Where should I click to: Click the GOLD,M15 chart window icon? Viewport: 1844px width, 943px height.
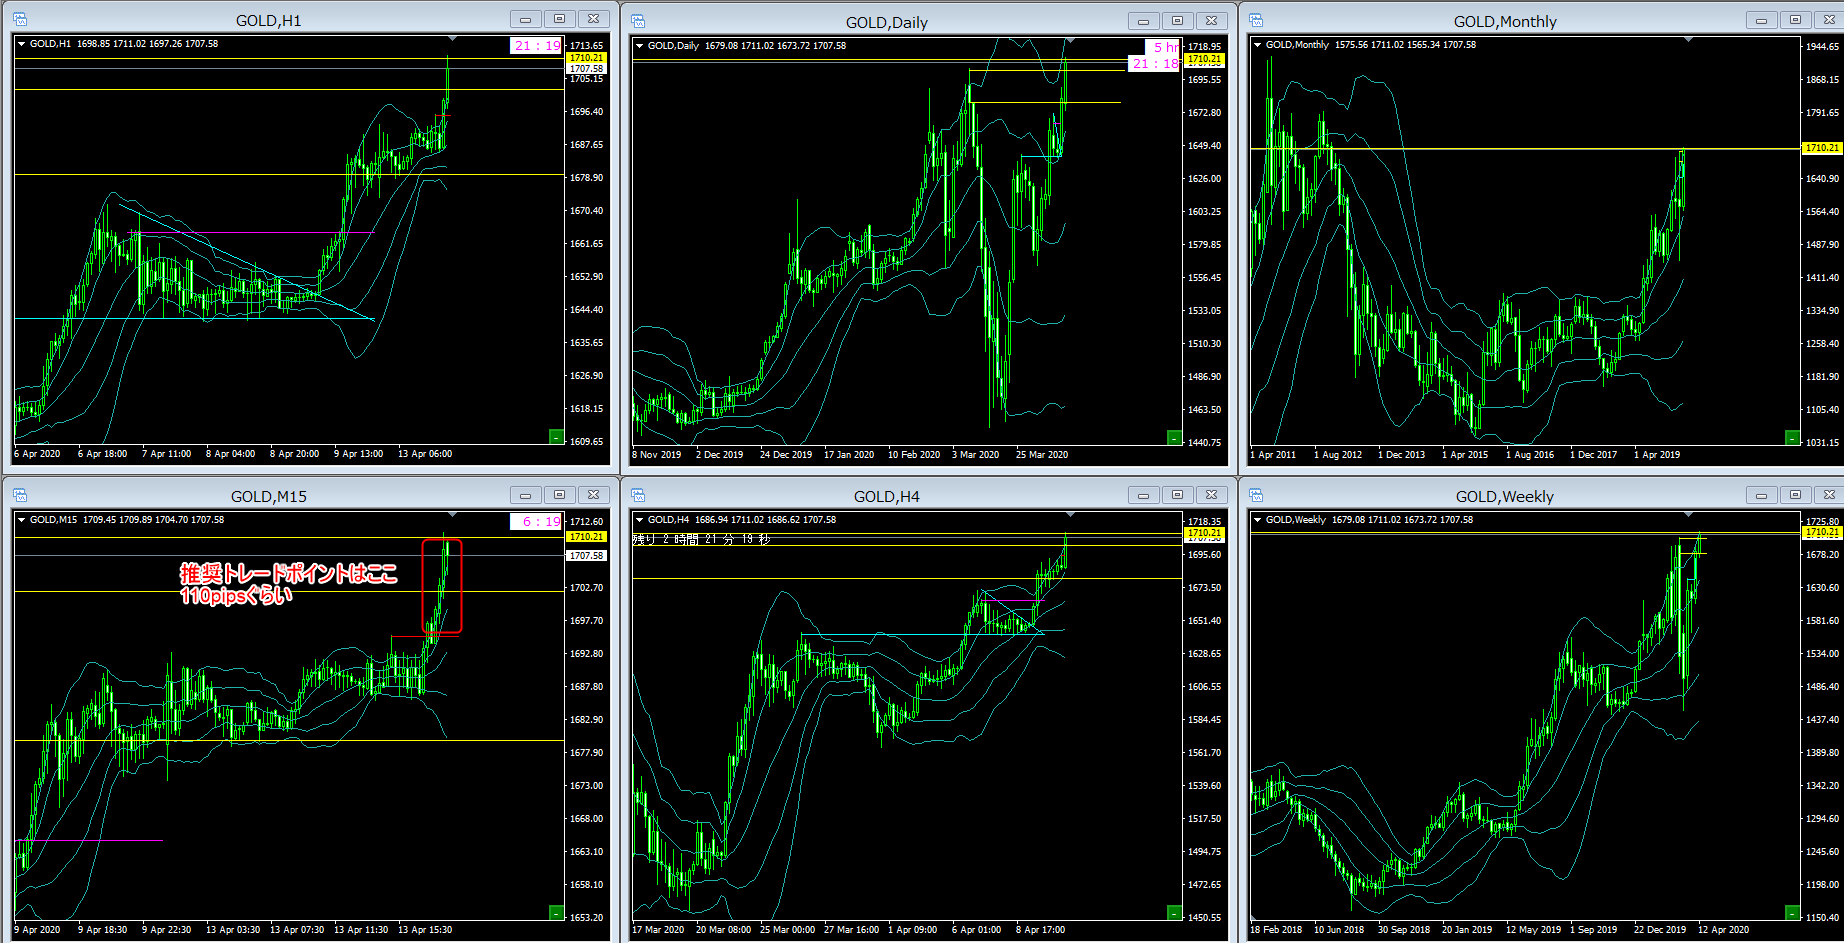pos(20,495)
